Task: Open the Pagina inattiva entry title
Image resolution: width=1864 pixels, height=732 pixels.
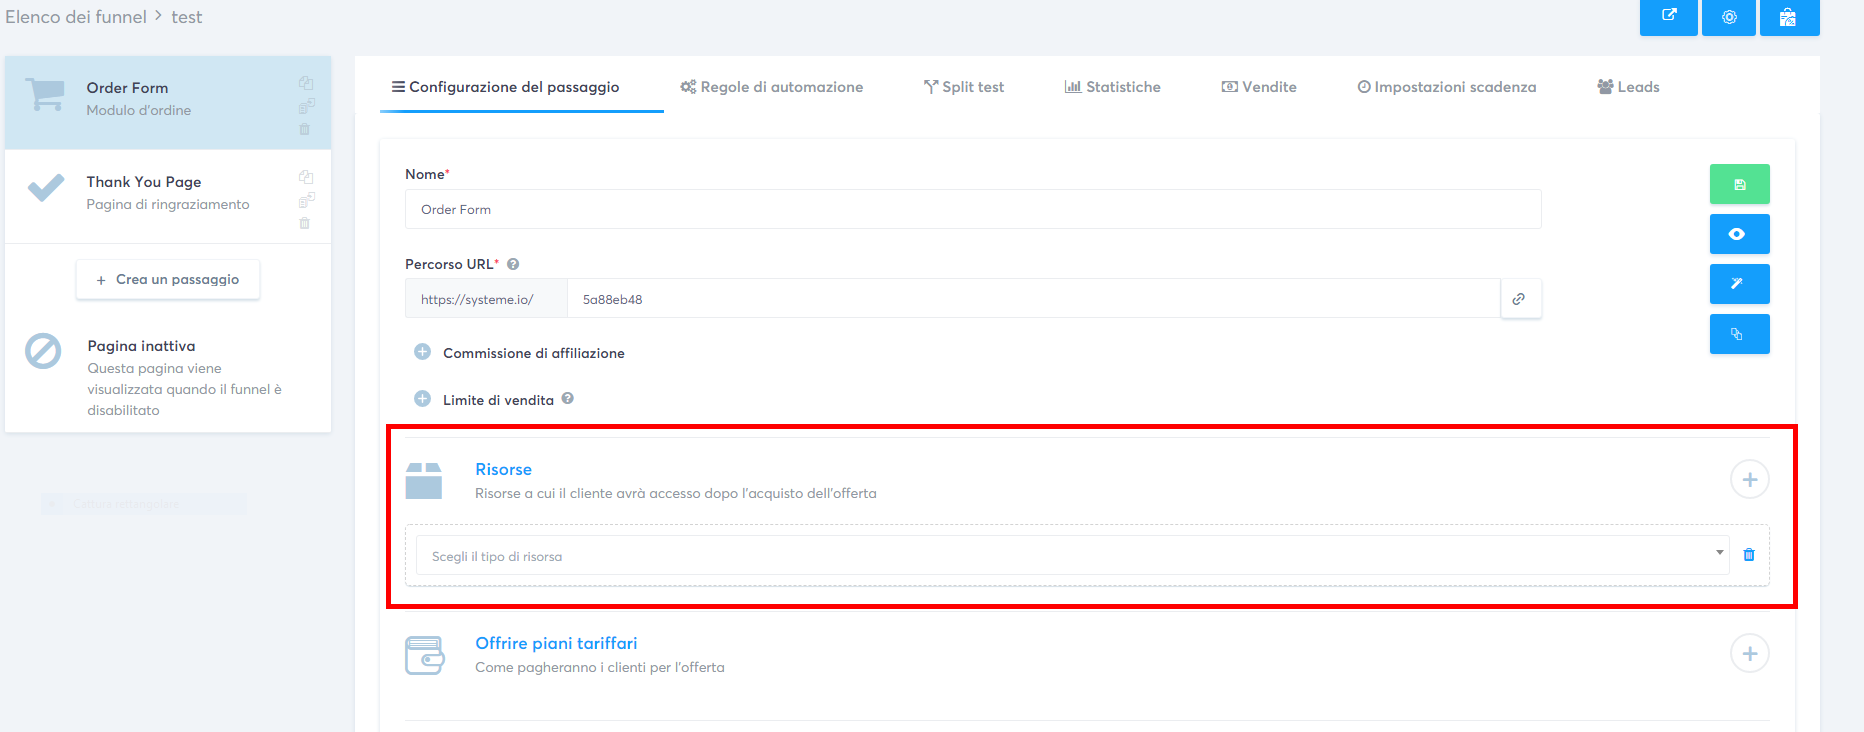Action: point(141,346)
